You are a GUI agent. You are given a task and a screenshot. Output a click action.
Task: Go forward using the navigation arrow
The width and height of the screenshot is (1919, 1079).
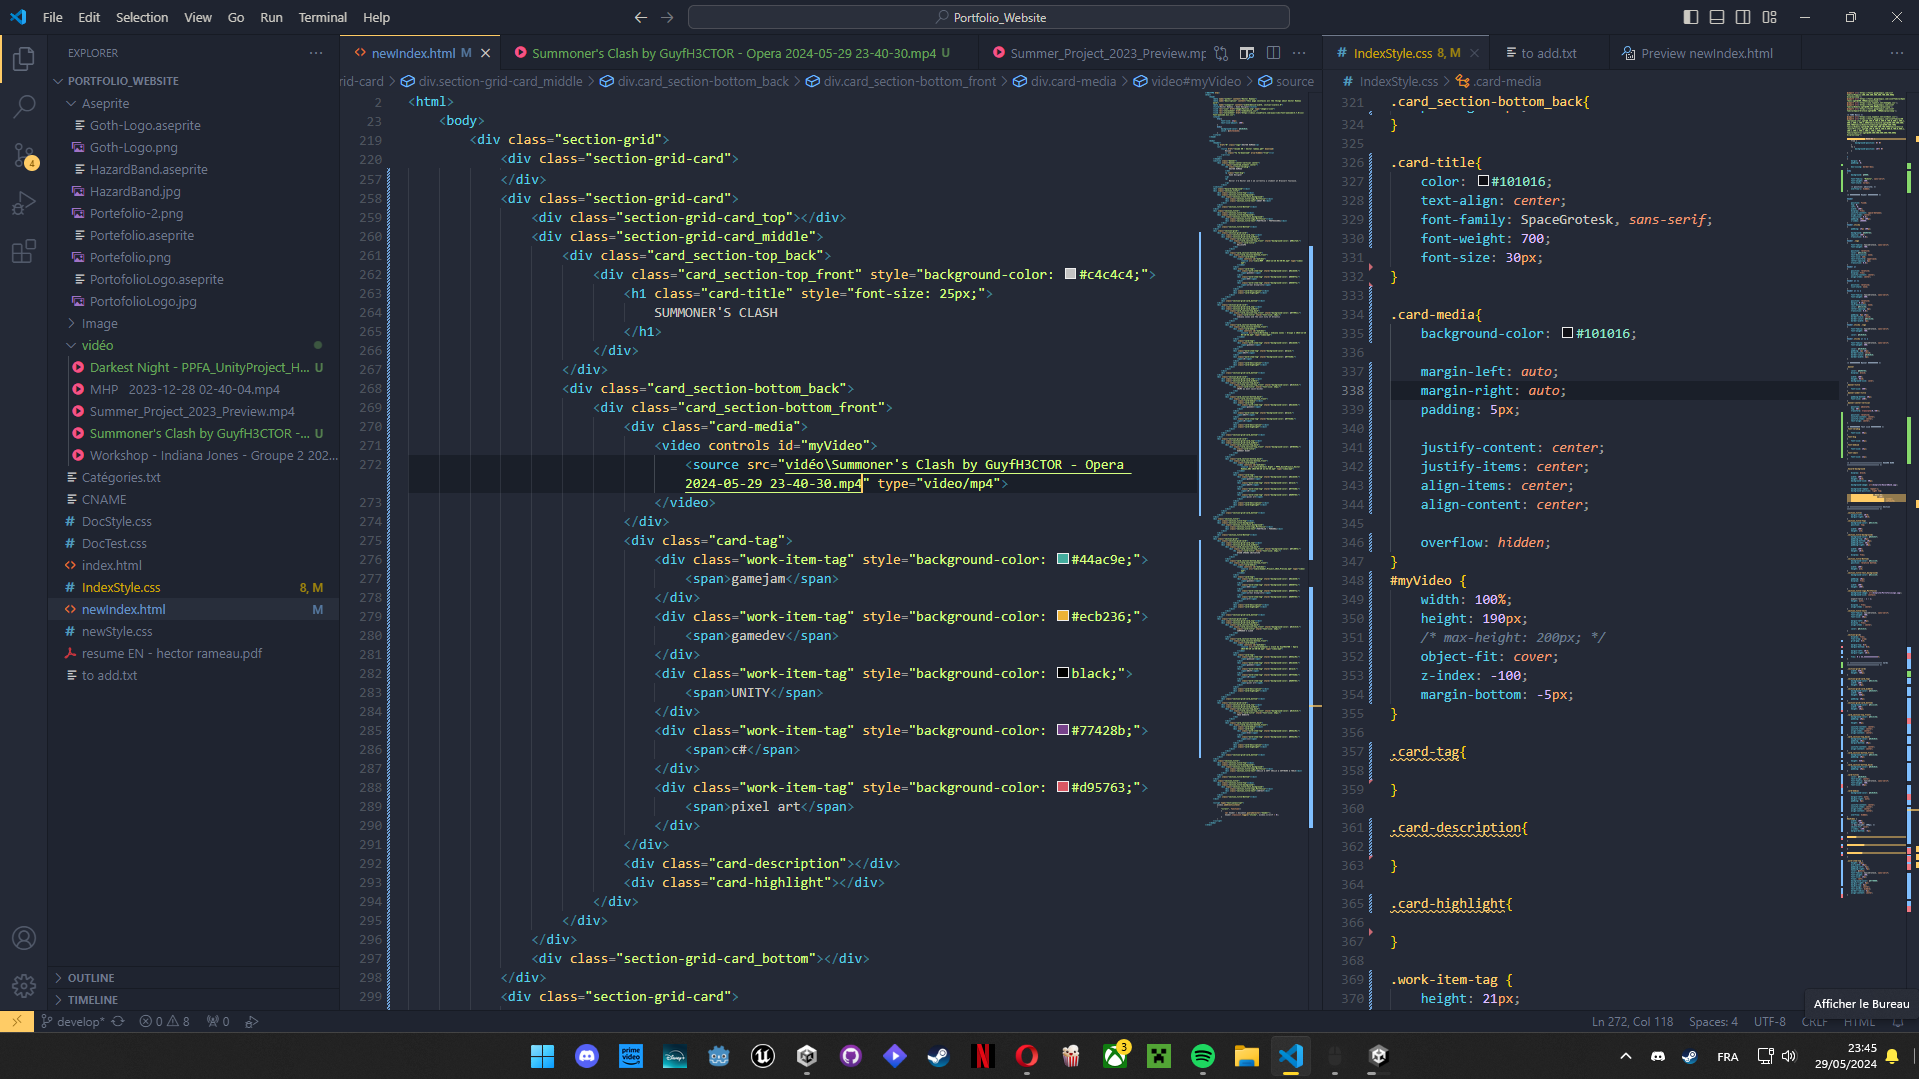pyautogui.click(x=667, y=17)
